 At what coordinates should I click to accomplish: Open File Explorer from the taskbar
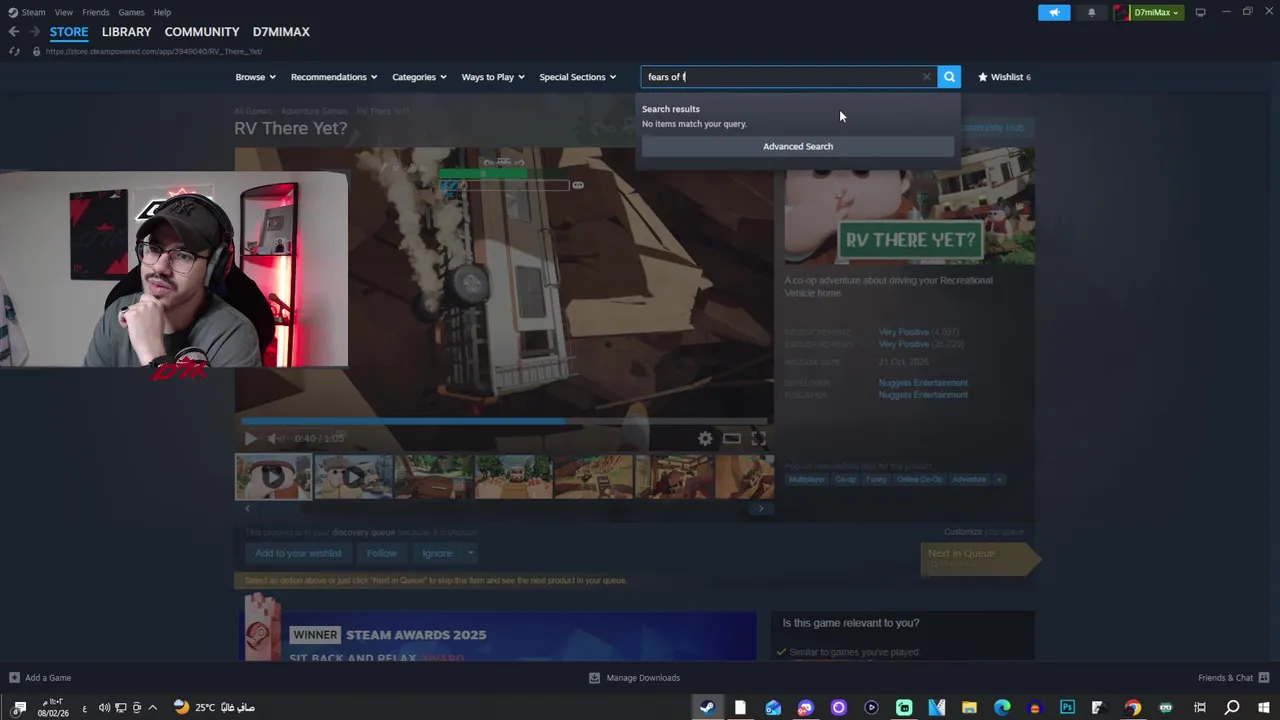[969, 707]
